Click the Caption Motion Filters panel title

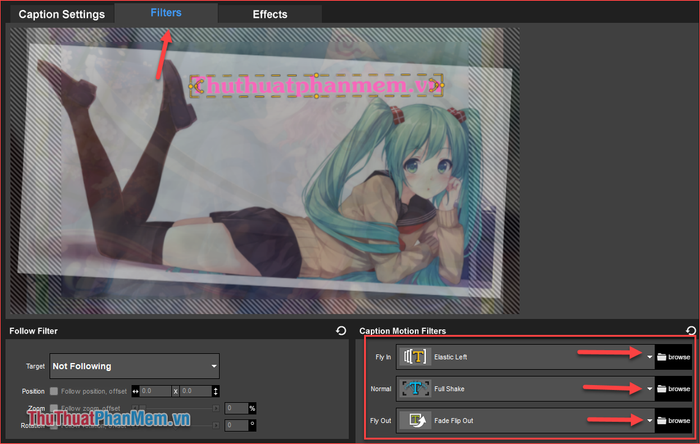(403, 331)
